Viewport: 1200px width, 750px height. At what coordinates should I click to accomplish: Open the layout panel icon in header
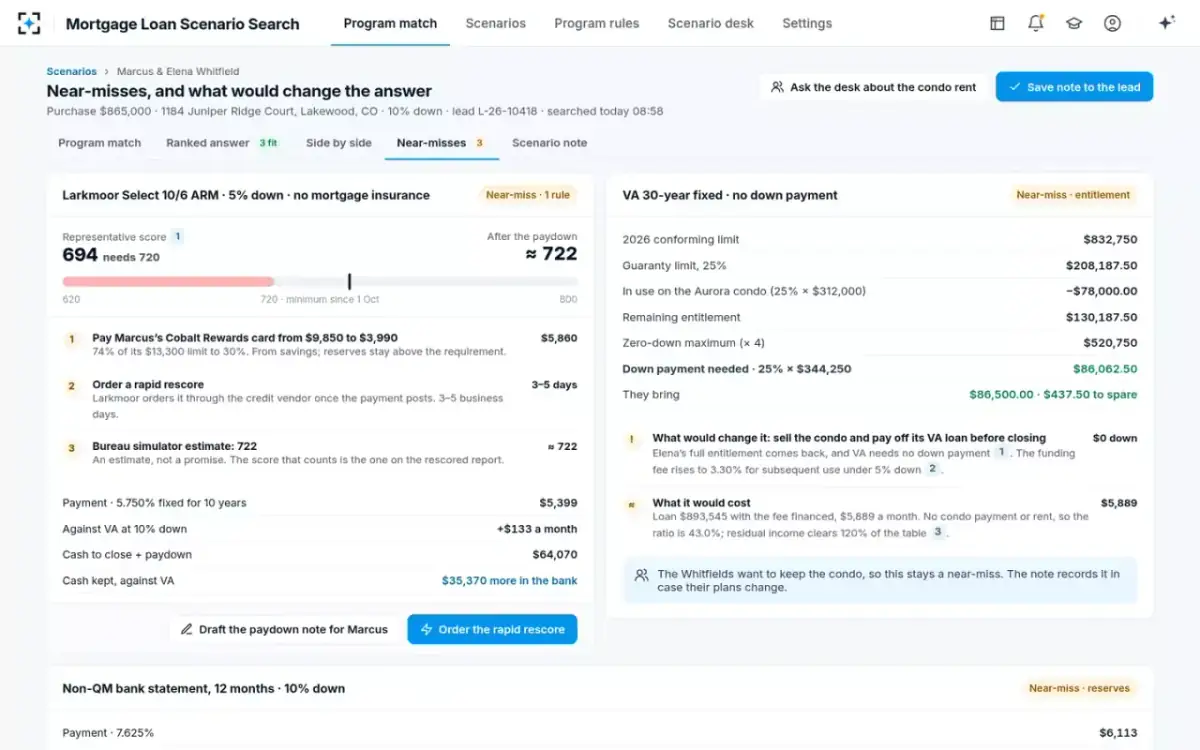[x=997, y=23]
